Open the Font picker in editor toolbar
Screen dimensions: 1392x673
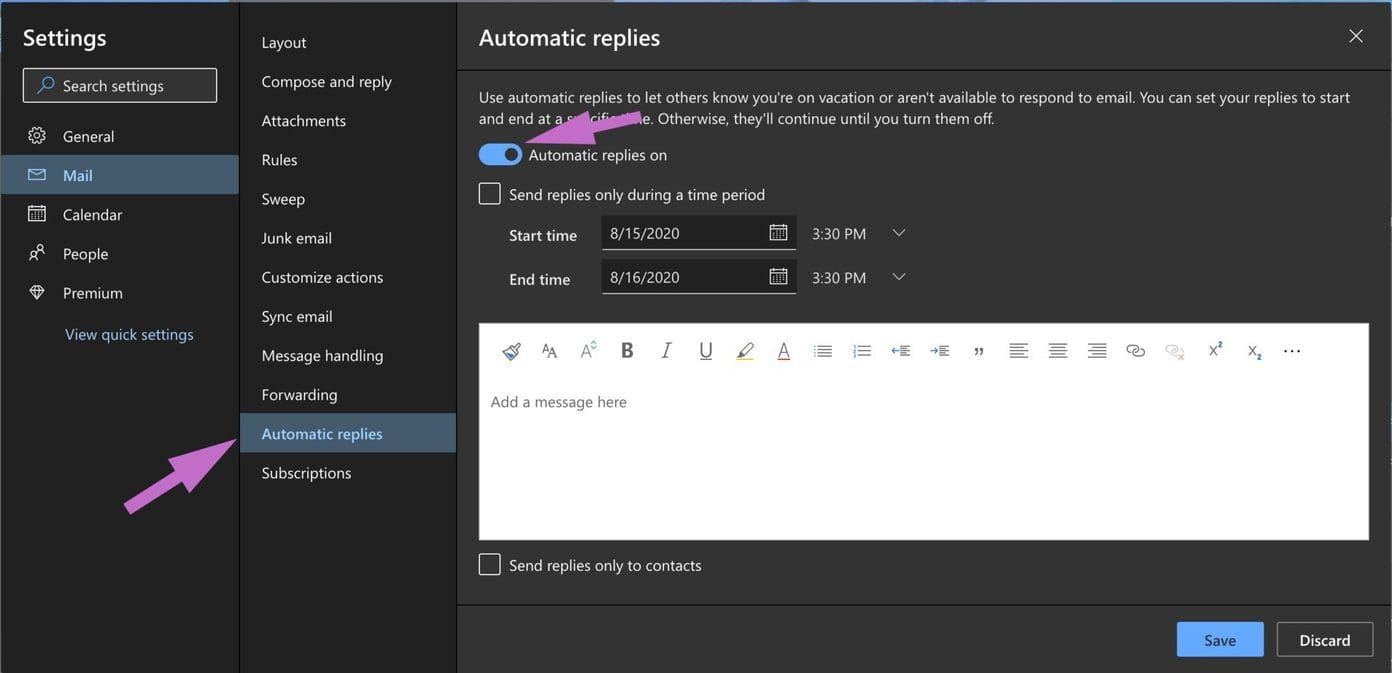tap(549, 351)
